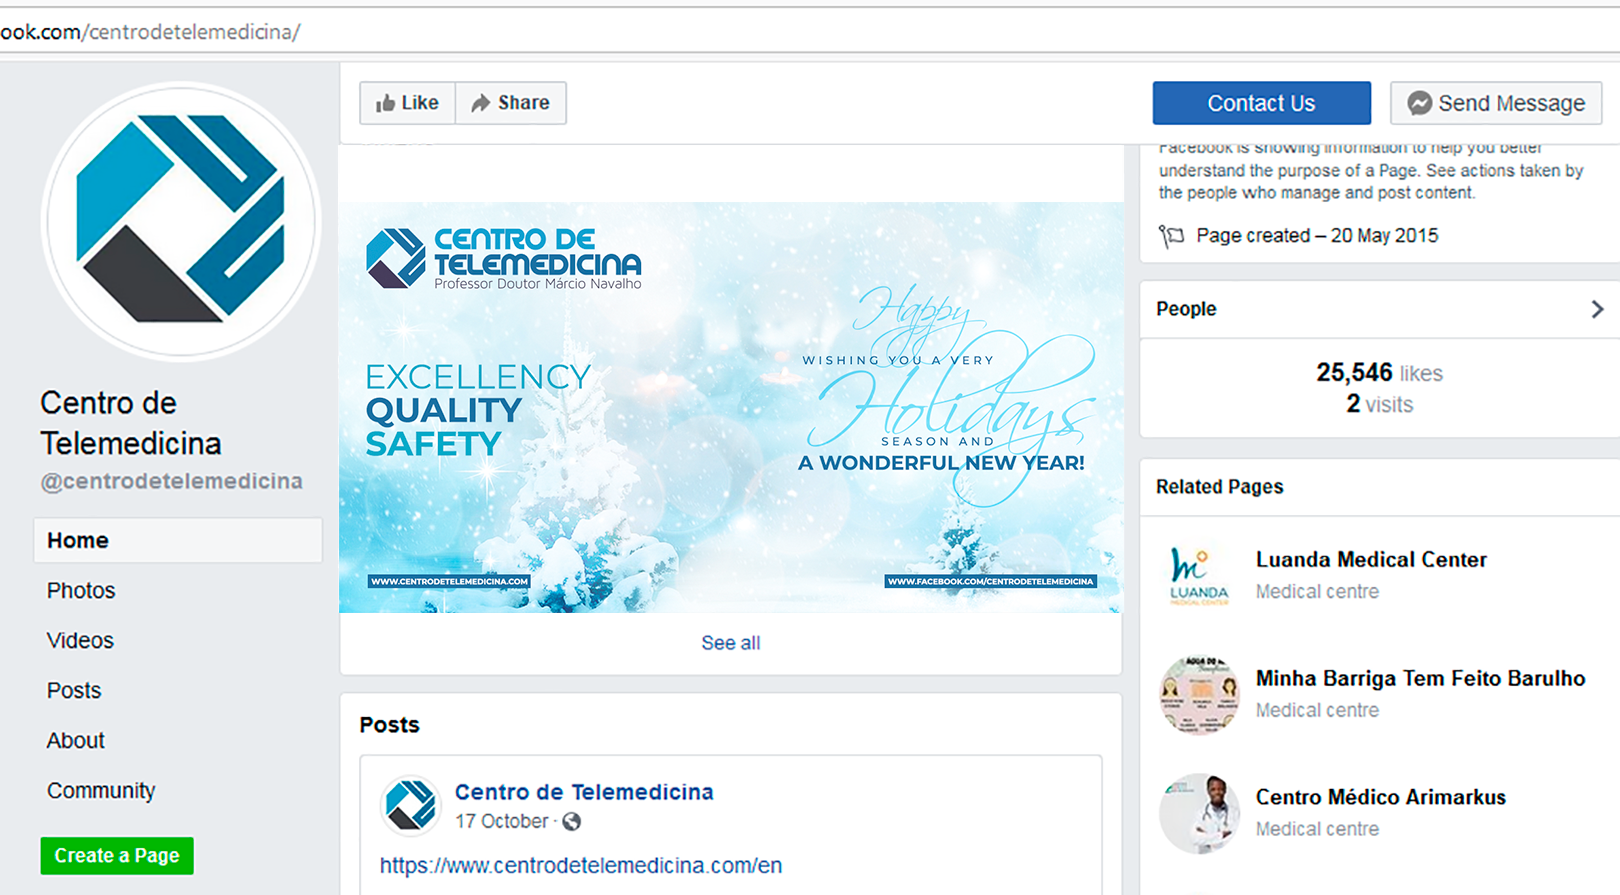1620x895 pixels.
Task: Click the Like button
Action: point(407,103)
